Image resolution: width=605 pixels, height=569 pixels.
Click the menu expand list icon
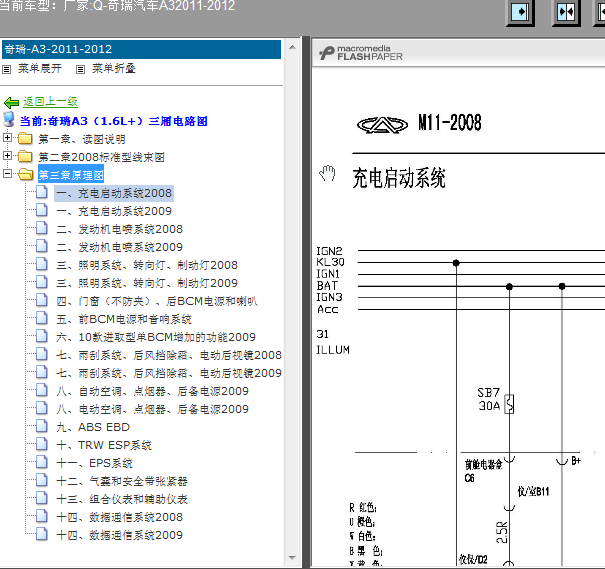7,69
